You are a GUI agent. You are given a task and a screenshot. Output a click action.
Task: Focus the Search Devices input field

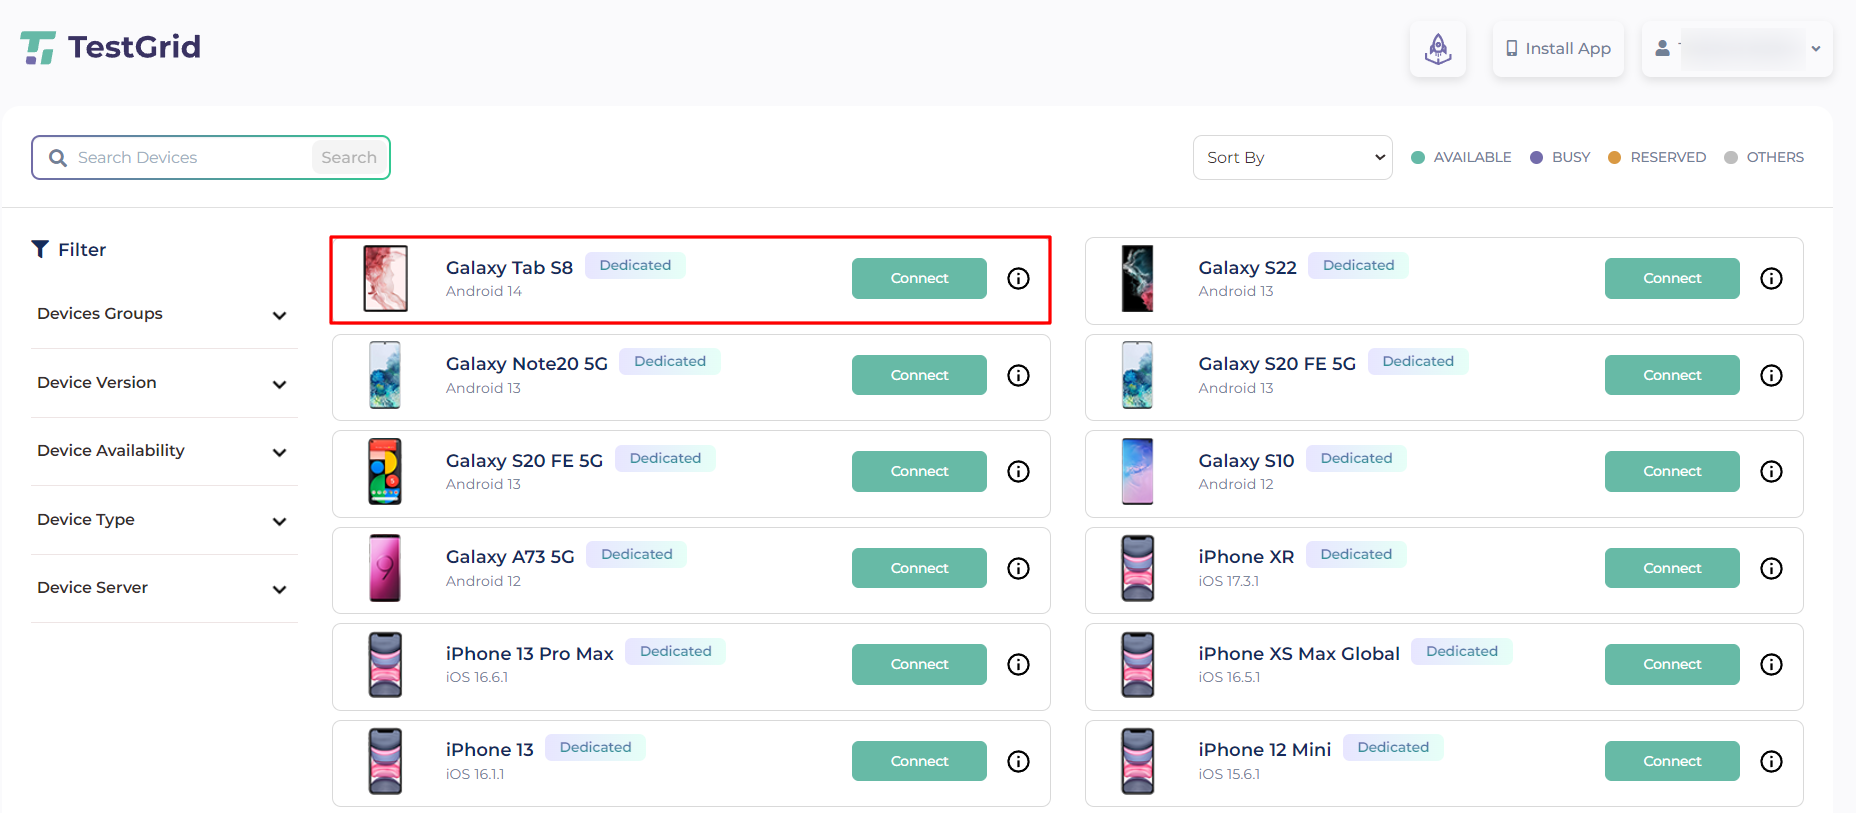(190, 158)
